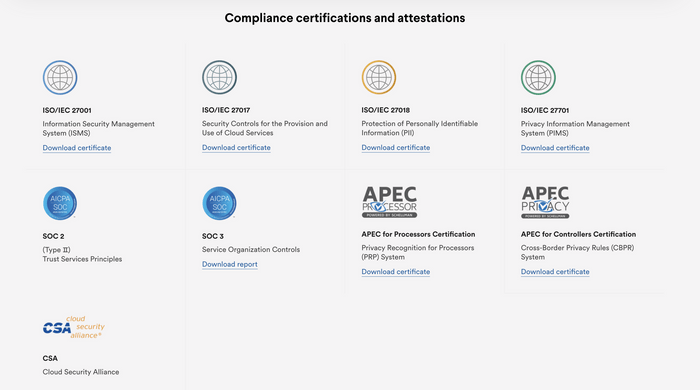The height and width of the screenshot is (390, 700).
Task: Click the AICPA SOC badge above SOC 3
Action: pos(219,203)
